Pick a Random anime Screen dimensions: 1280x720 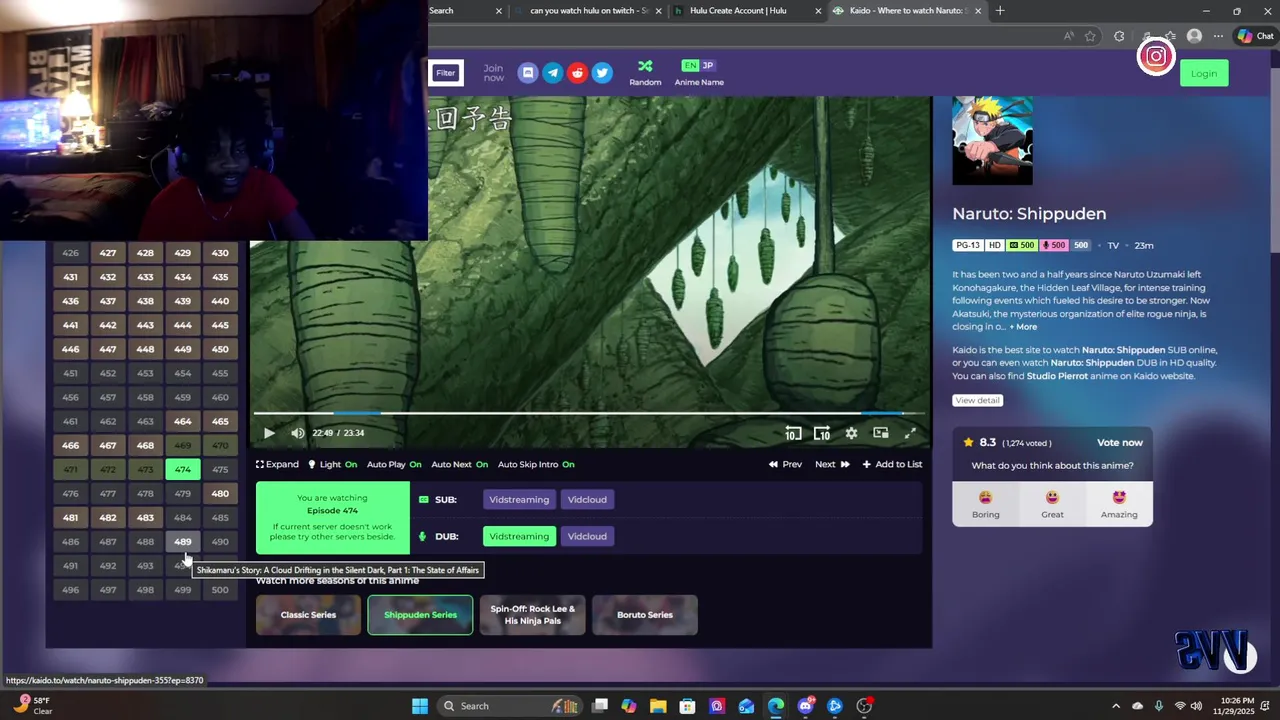click(645, 73)
